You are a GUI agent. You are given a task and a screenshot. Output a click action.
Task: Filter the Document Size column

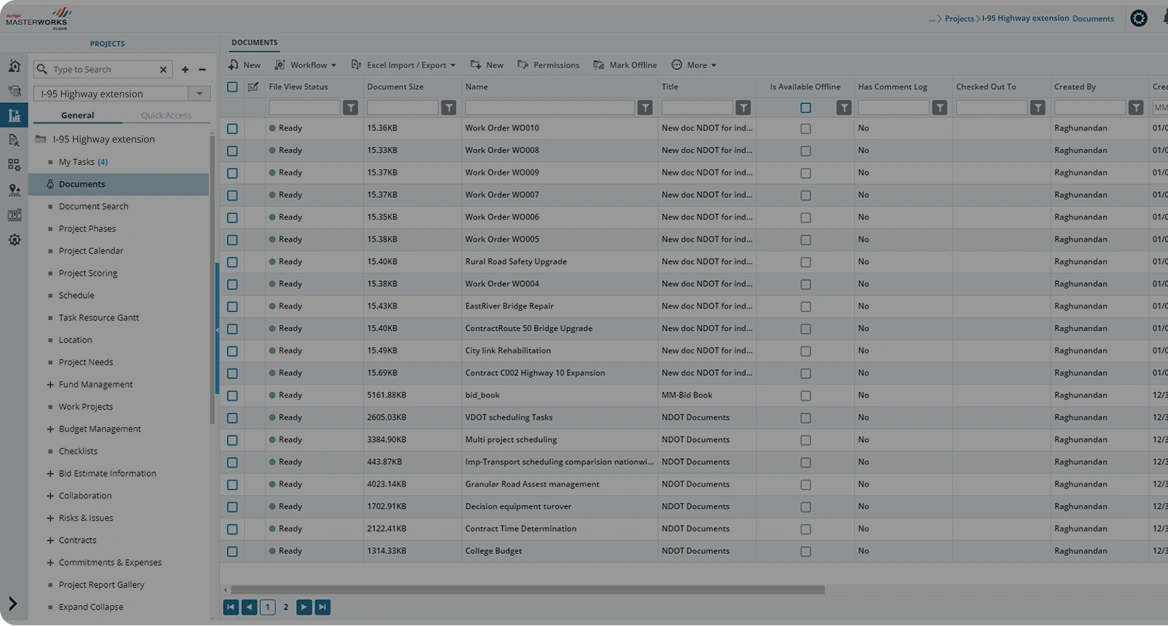point(448,108)
